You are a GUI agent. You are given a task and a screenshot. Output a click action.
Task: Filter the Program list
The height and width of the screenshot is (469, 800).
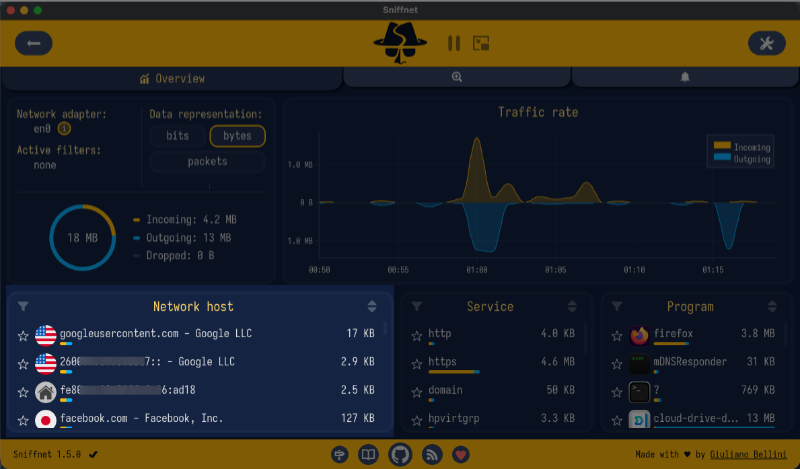click(617, 306)
